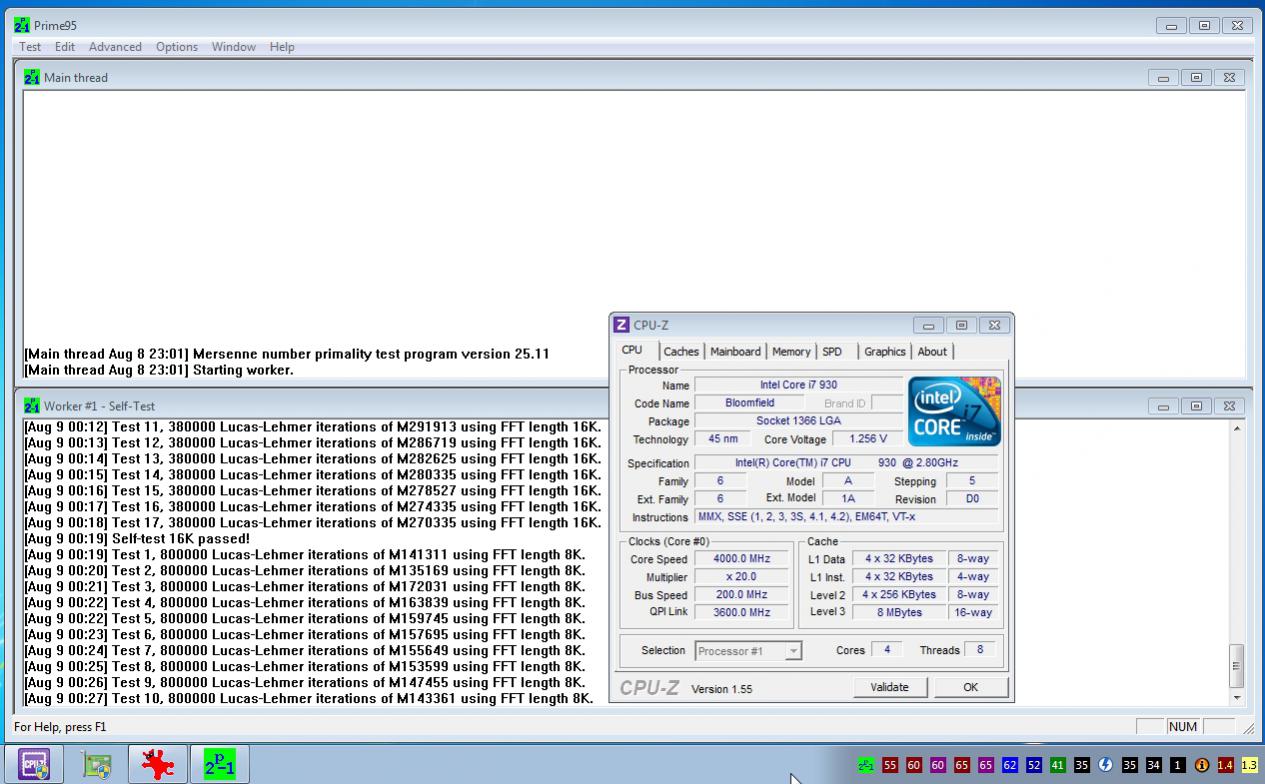Click the dark red 60 tray icon
This screenshot has width=1265, height=784.
(x=914, y=765)
